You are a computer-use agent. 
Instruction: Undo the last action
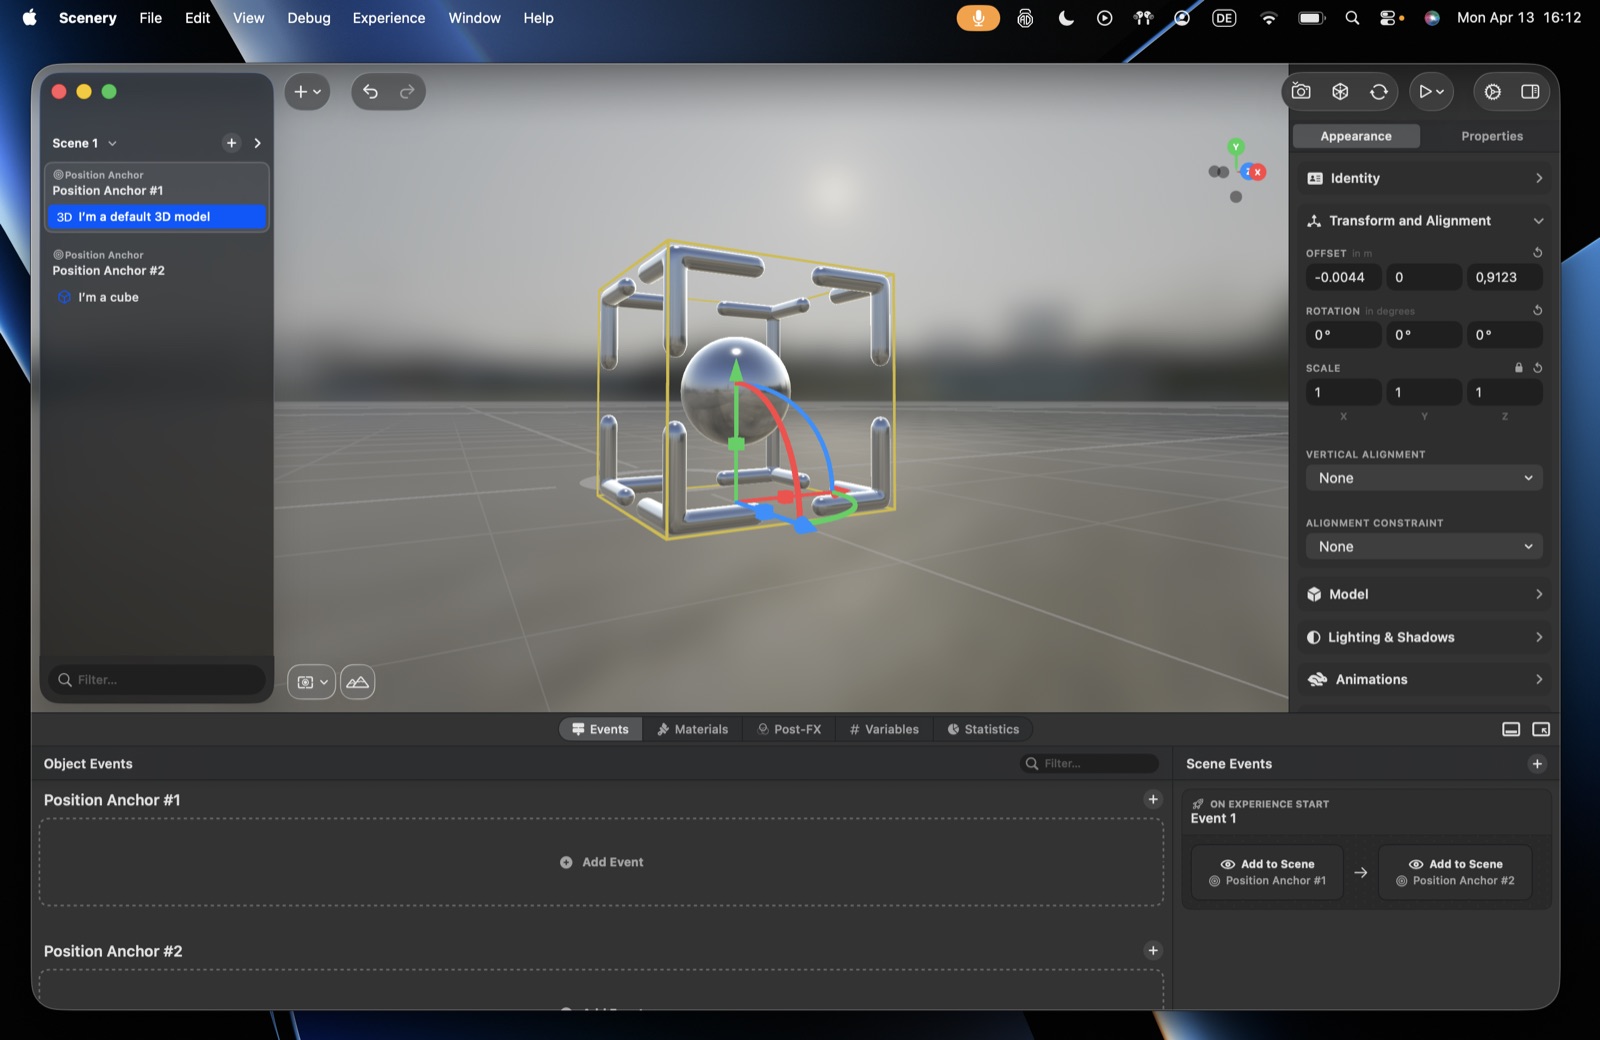coord(370,92)
